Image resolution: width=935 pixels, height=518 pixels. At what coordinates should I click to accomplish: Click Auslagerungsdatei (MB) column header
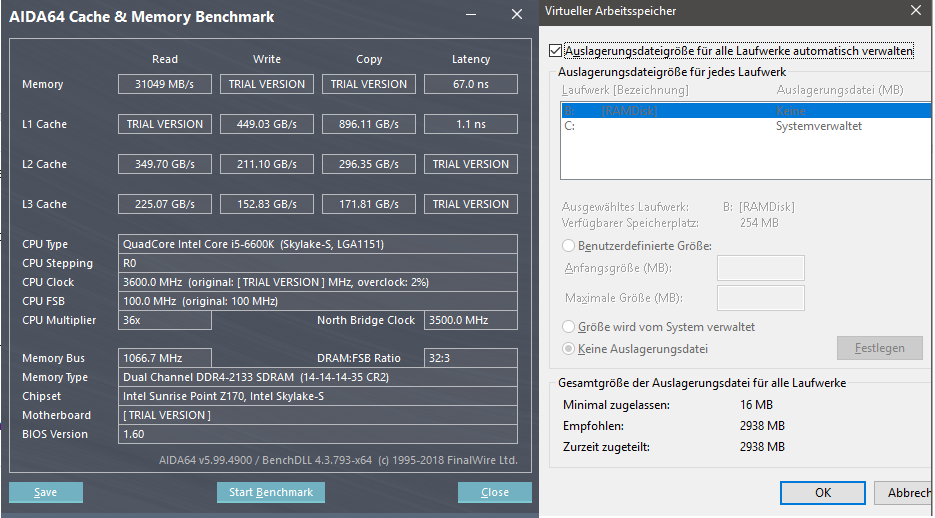point(840,90)
